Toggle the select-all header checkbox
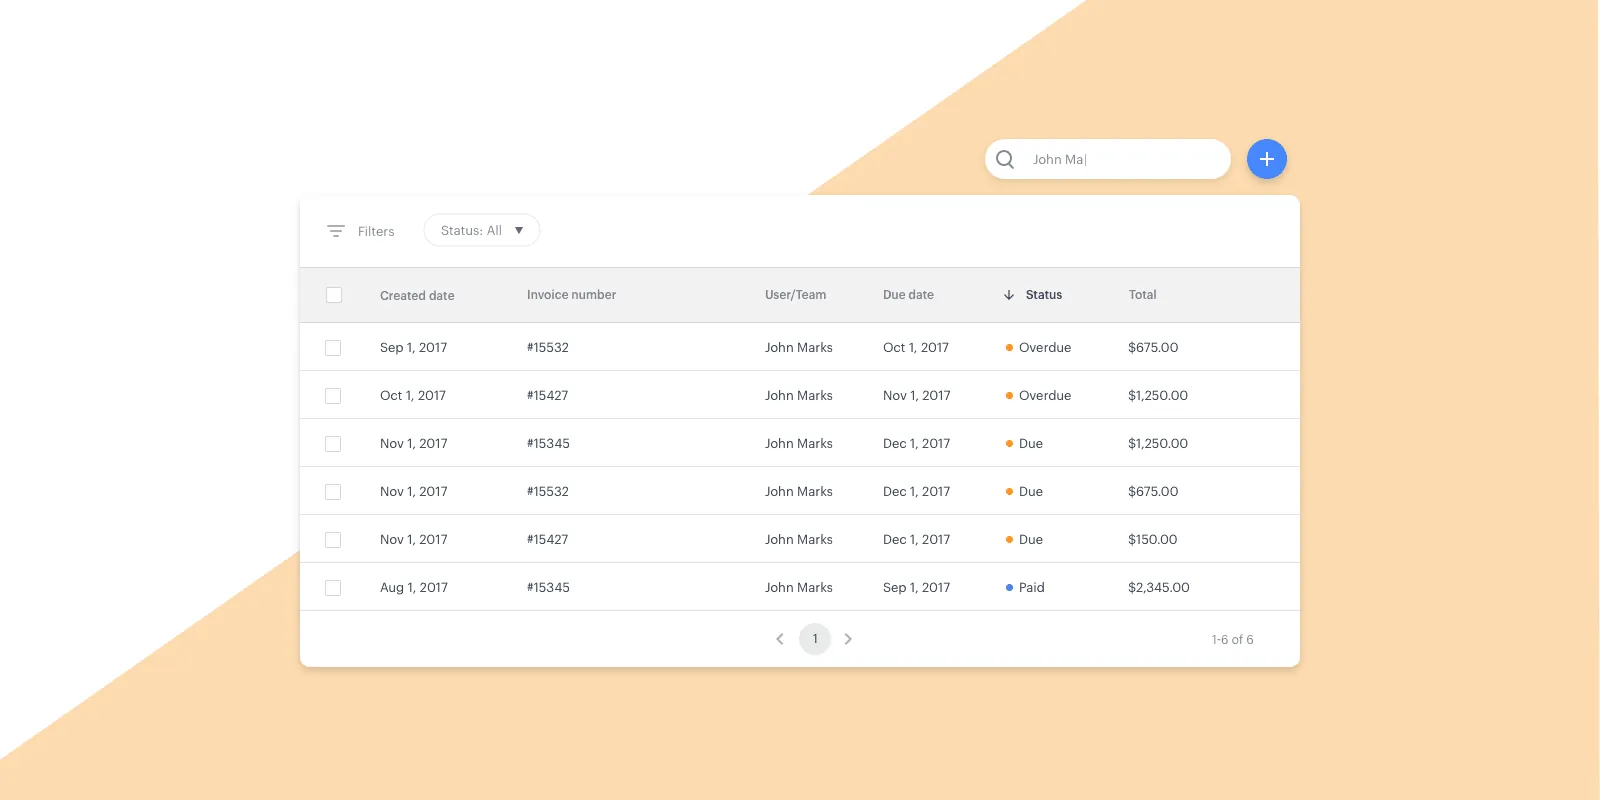 click(334, 295)
